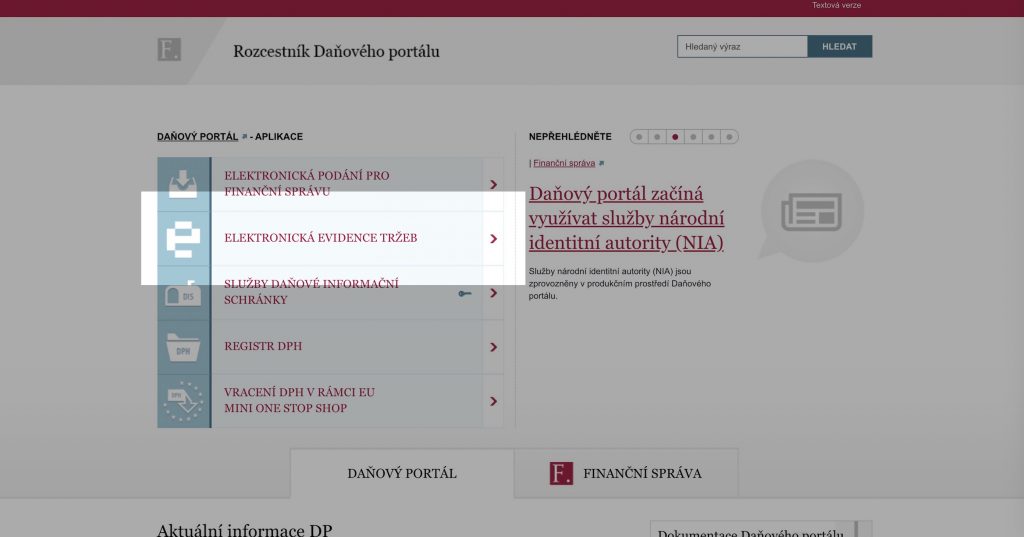Click the Registr DPH folder icon
Viewport: 1024px width, 537px height.
[x=183, y=347]
